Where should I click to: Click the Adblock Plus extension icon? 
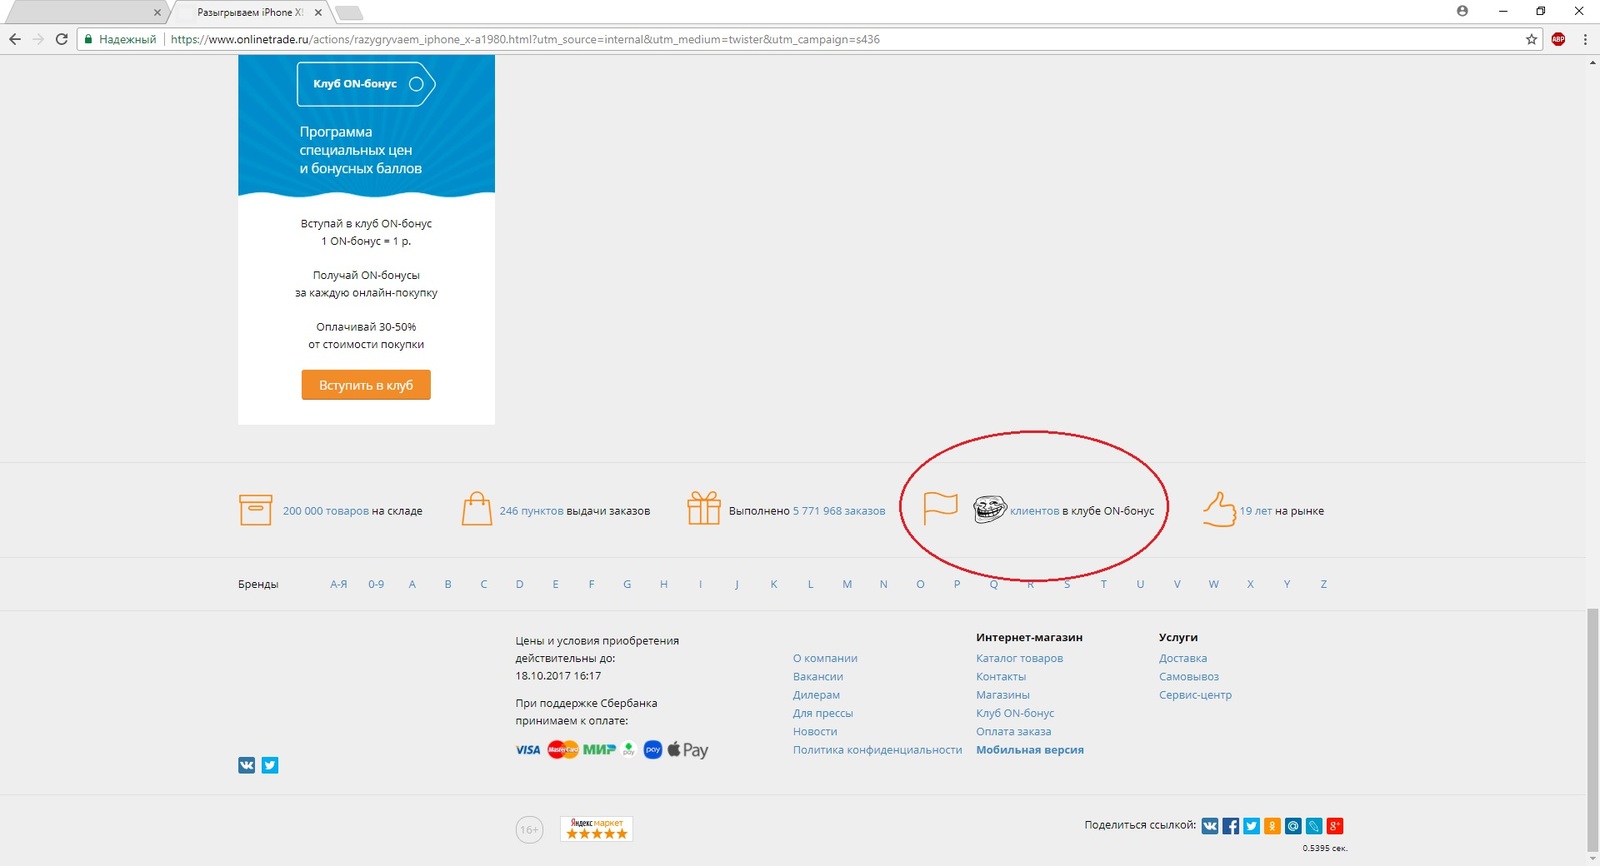coord(1558,39)
